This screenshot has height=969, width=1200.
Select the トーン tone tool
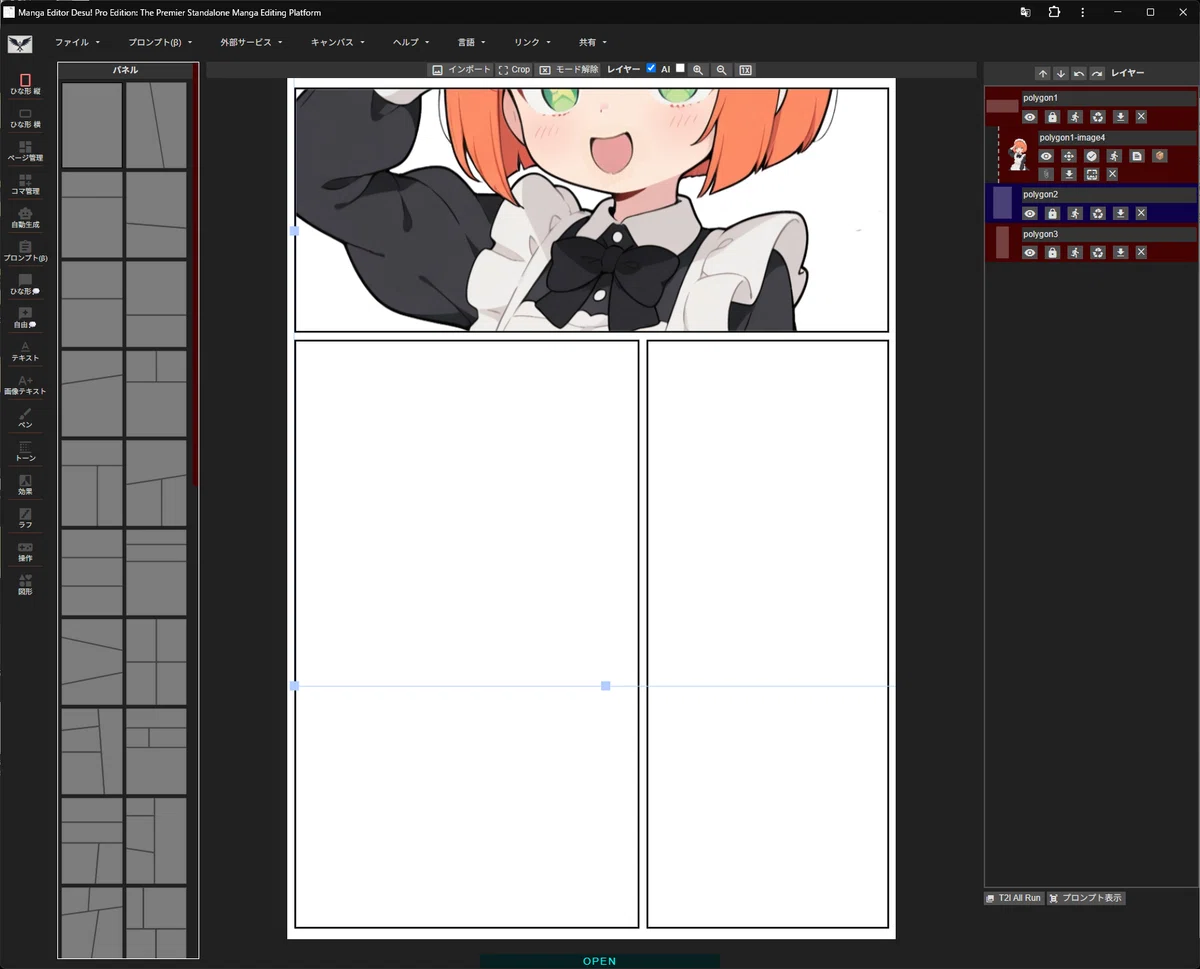[25, 451]
